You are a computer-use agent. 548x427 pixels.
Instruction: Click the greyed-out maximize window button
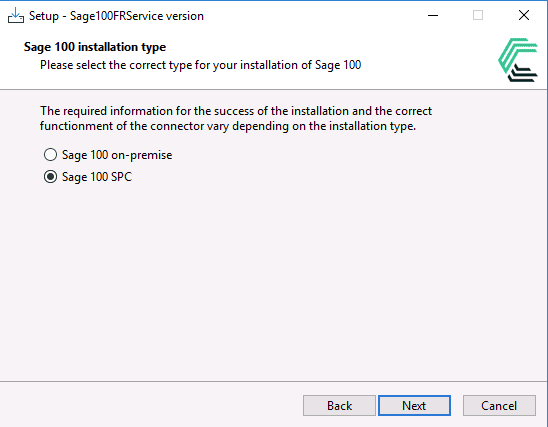point(478,15)
